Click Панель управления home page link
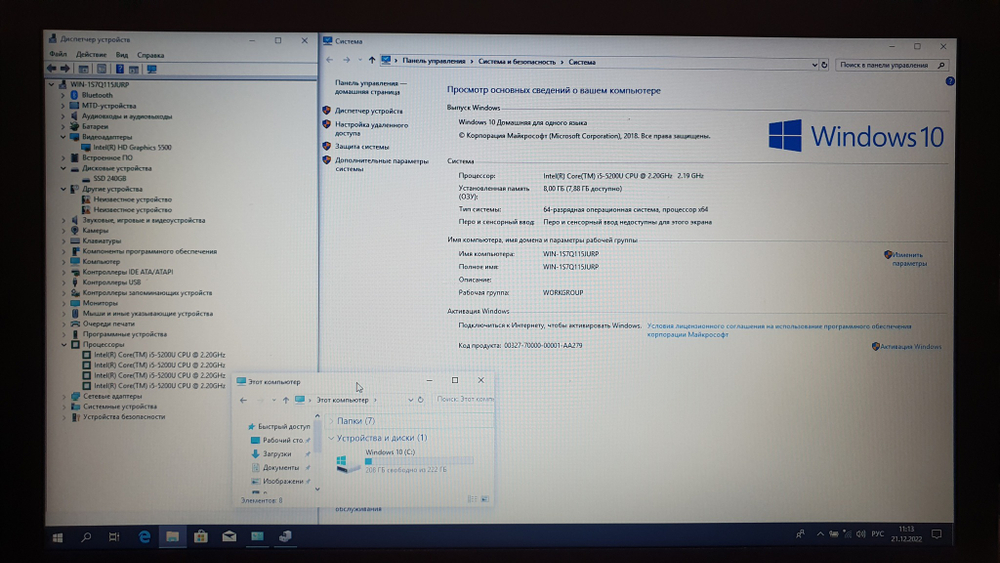Screen dimensions: 1000x563 point(371,87)
